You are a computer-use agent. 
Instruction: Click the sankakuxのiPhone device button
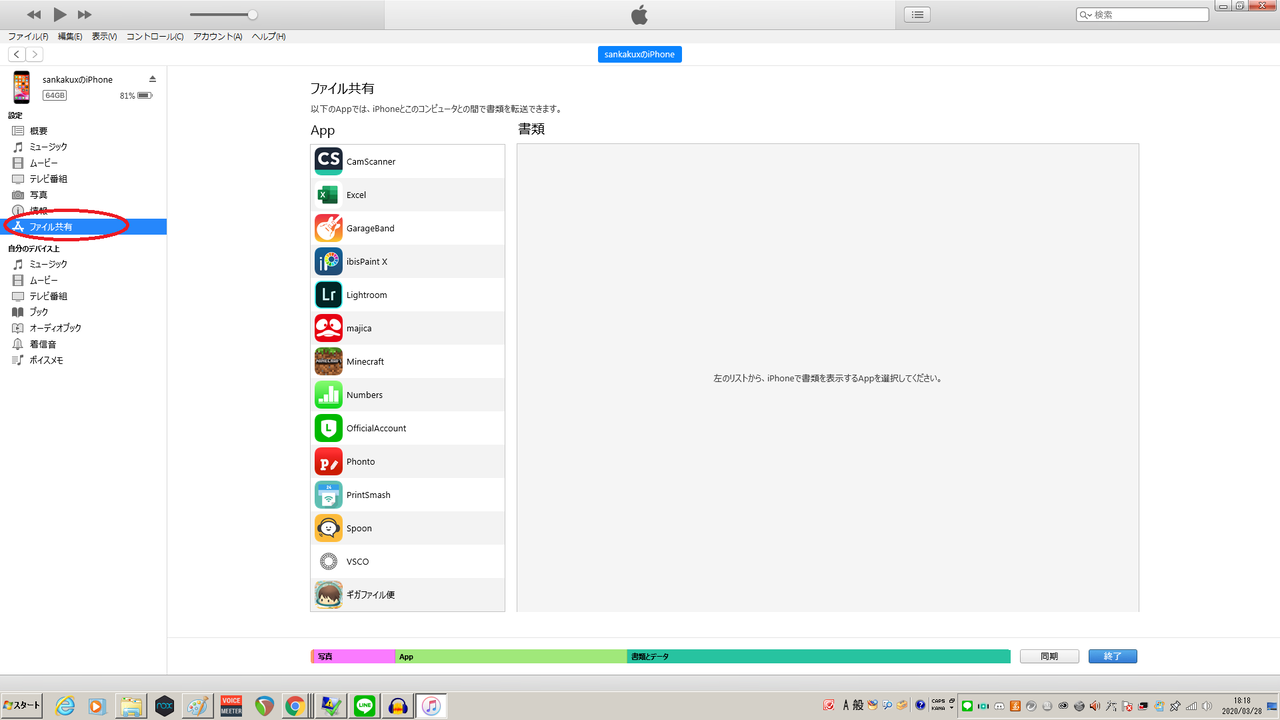pos(640,54)
